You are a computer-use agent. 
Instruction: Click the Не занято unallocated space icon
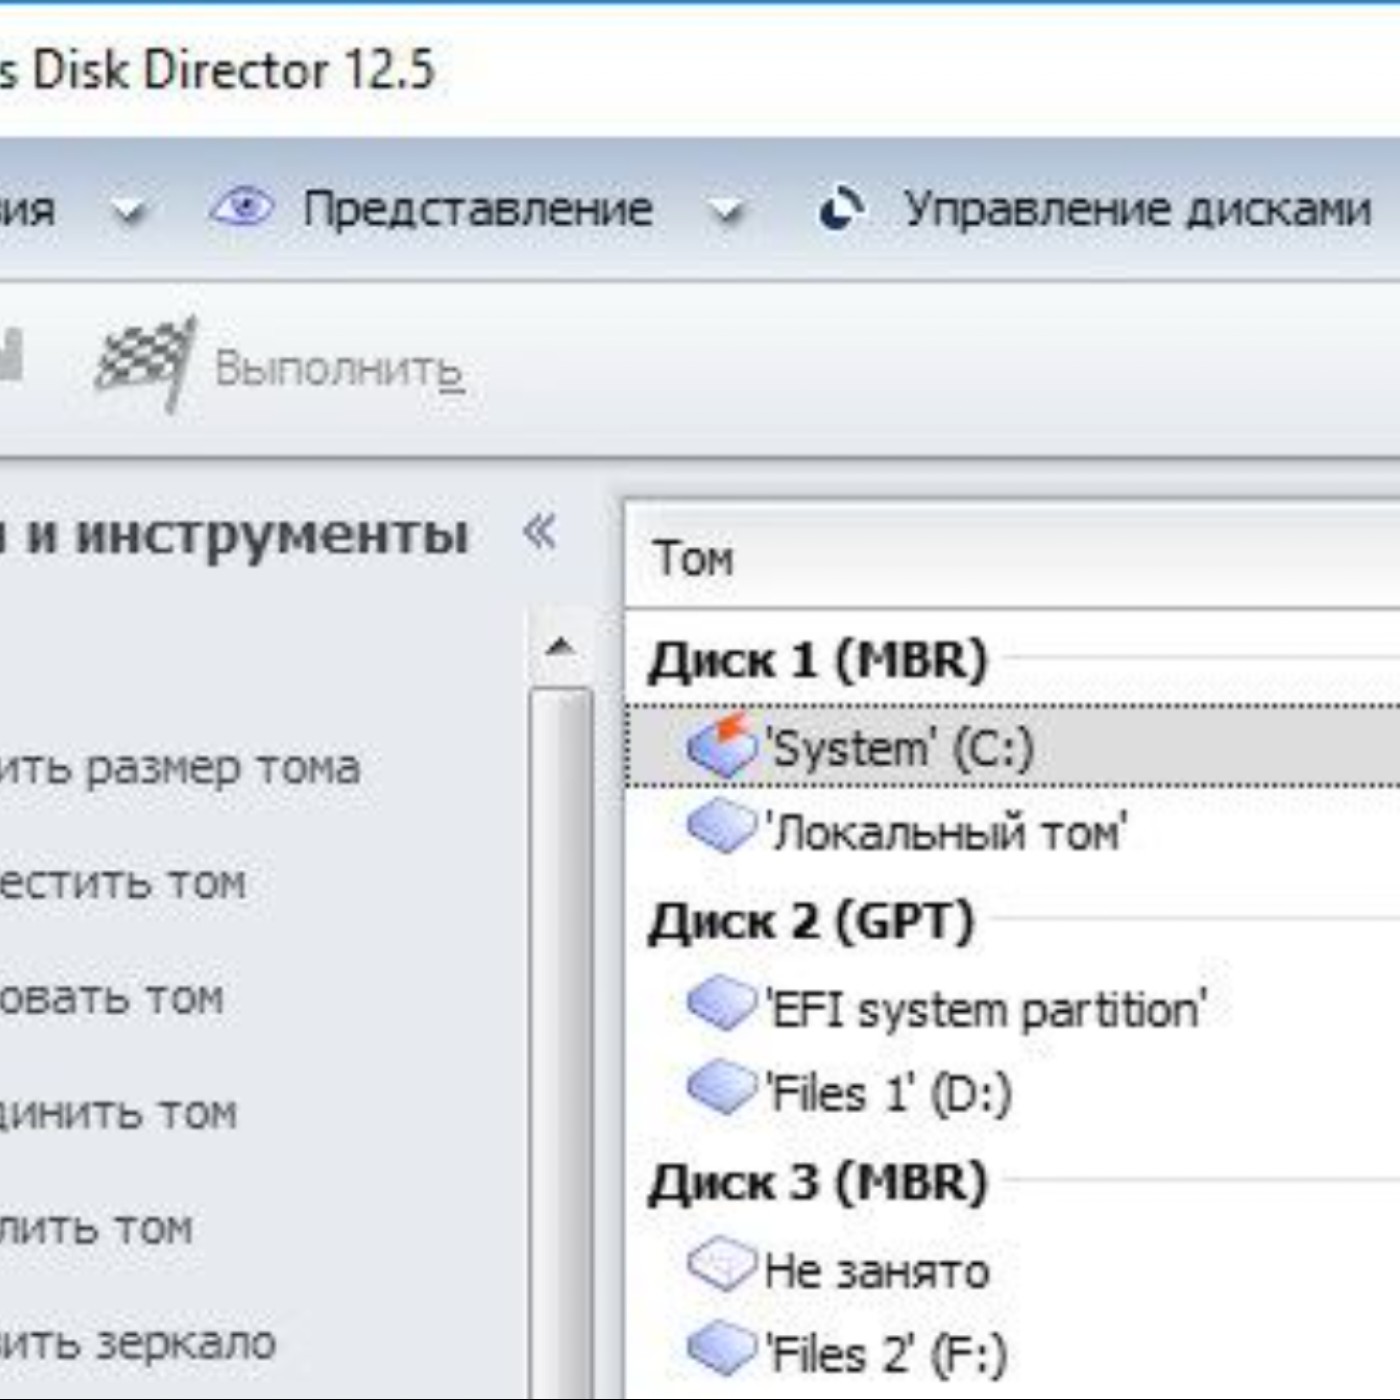click(x=722, y=1266)
